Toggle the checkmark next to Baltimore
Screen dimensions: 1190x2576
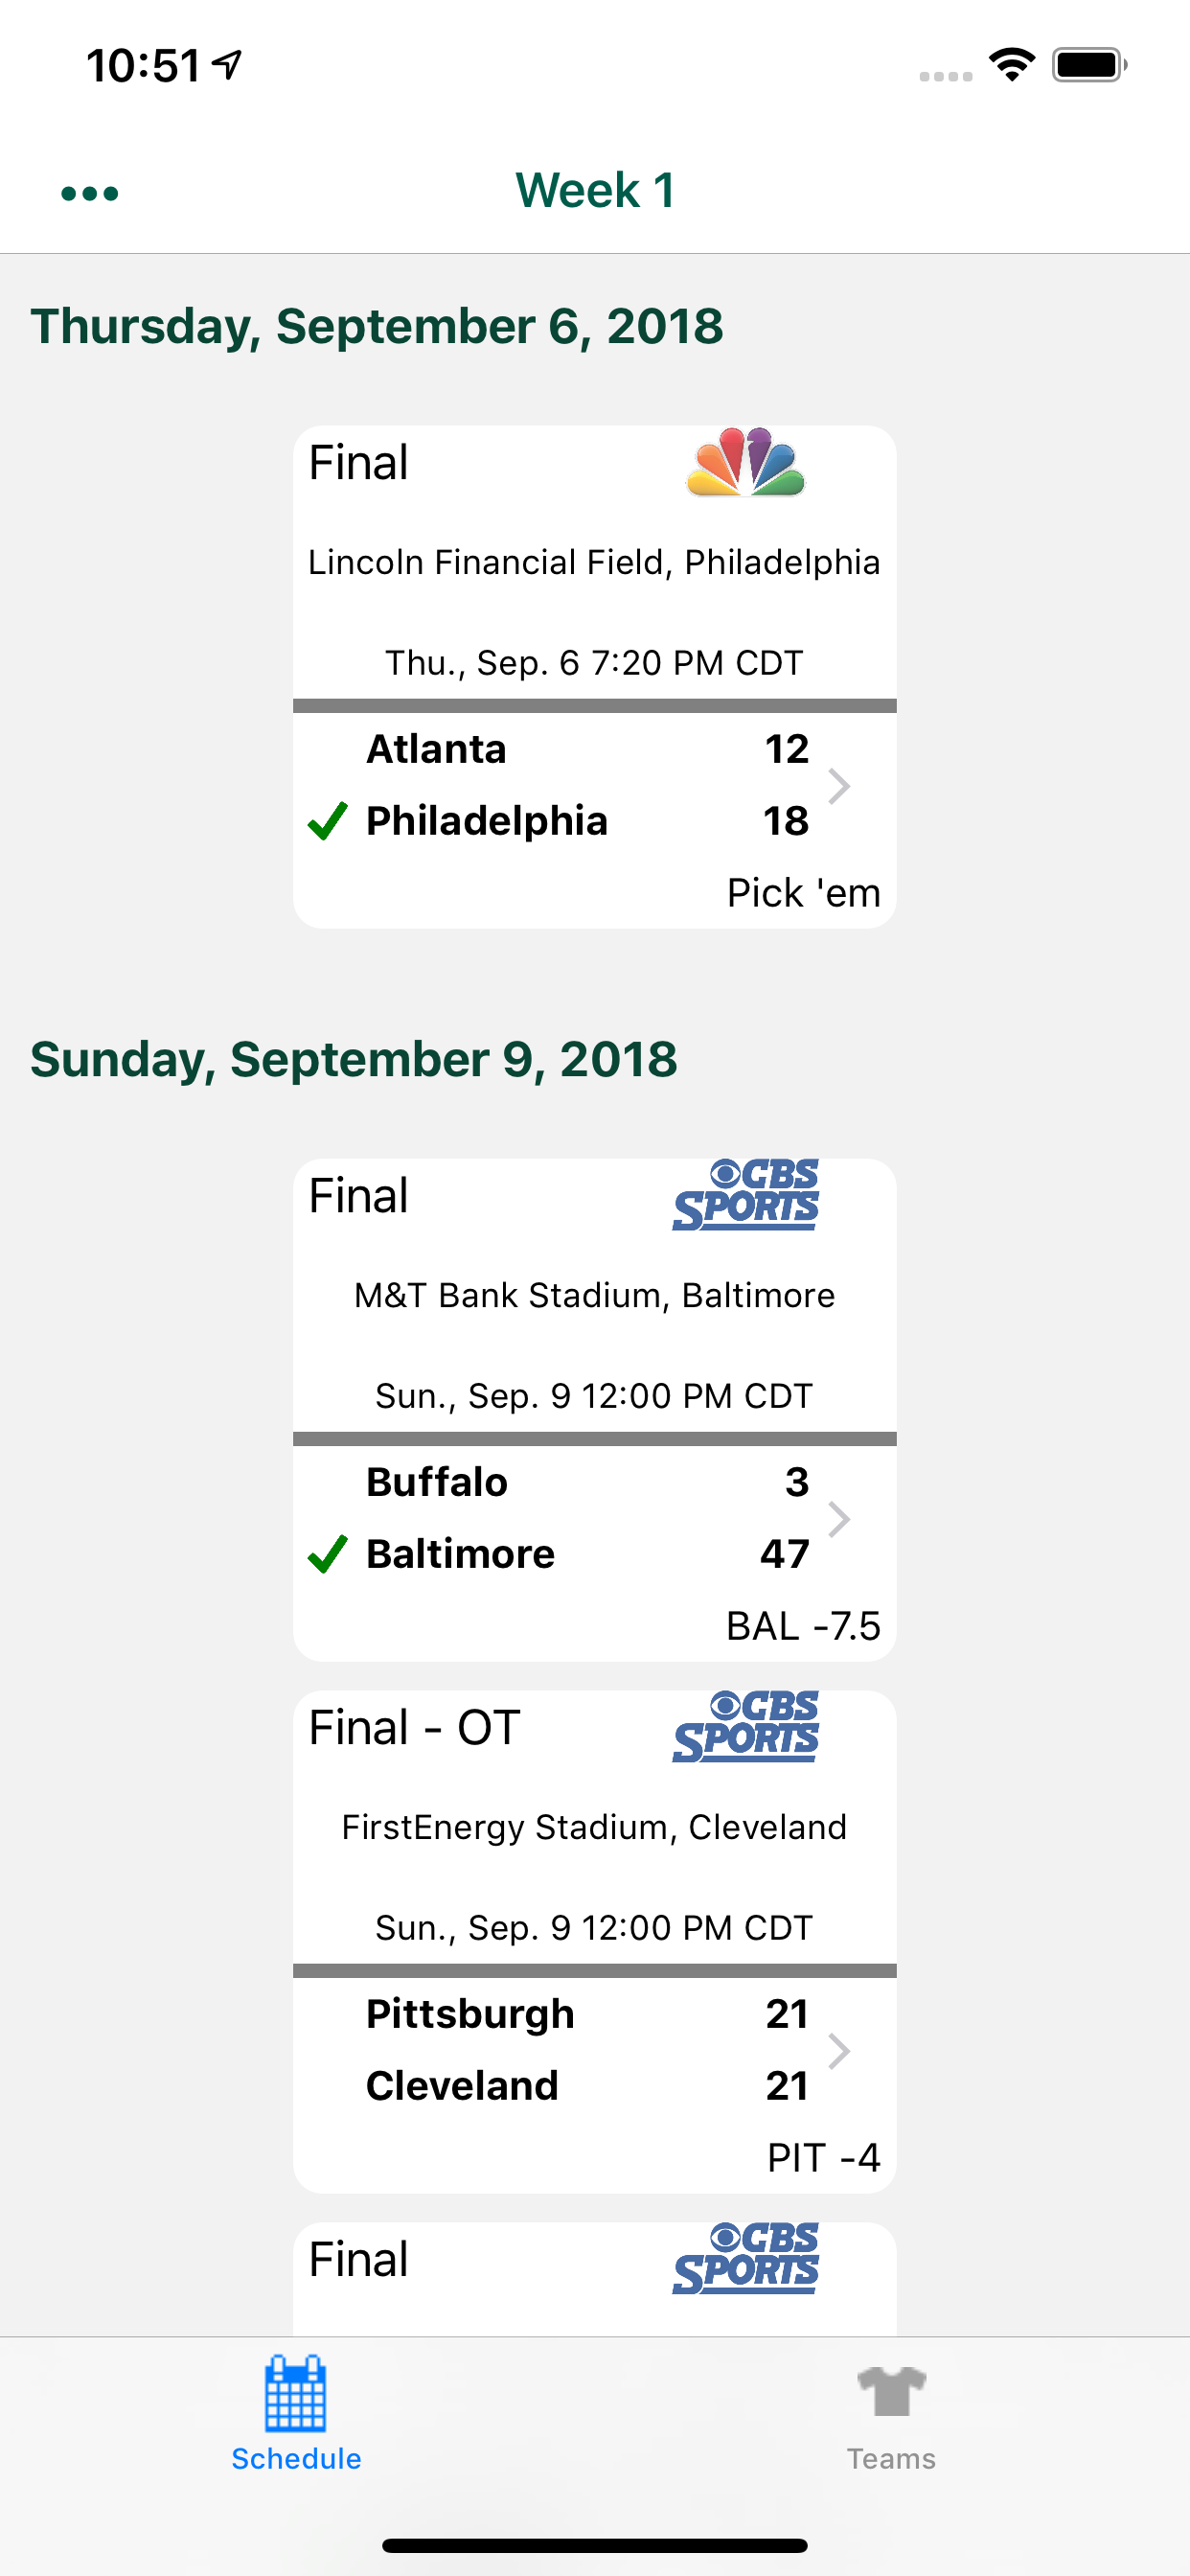point(327,1555)
